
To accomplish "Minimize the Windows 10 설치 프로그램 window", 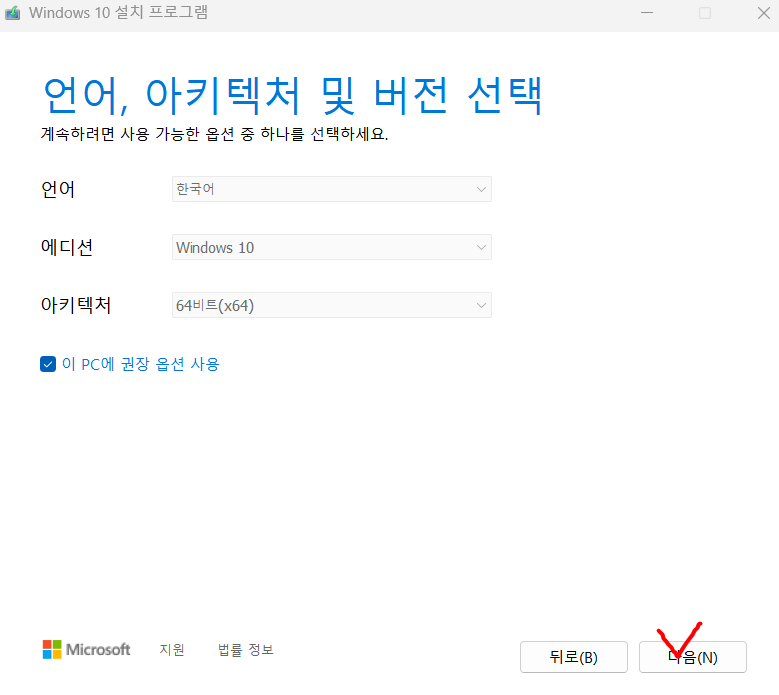I will (647, 13).
